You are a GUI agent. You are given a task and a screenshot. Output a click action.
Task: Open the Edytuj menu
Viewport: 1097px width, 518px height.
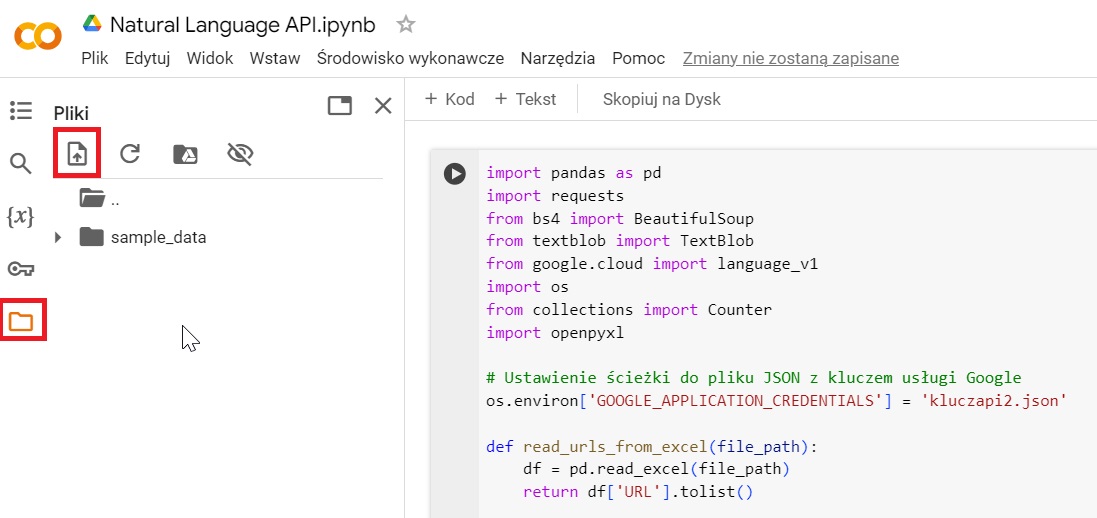pyautogui.click(x=148, y=59)
